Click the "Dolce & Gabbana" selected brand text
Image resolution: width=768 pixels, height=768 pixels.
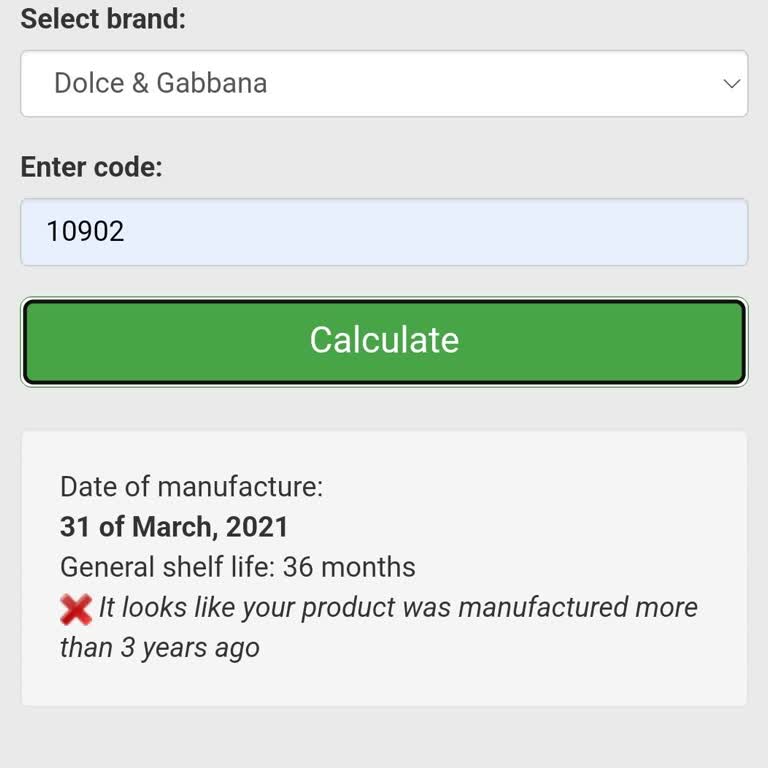[160, 83]
